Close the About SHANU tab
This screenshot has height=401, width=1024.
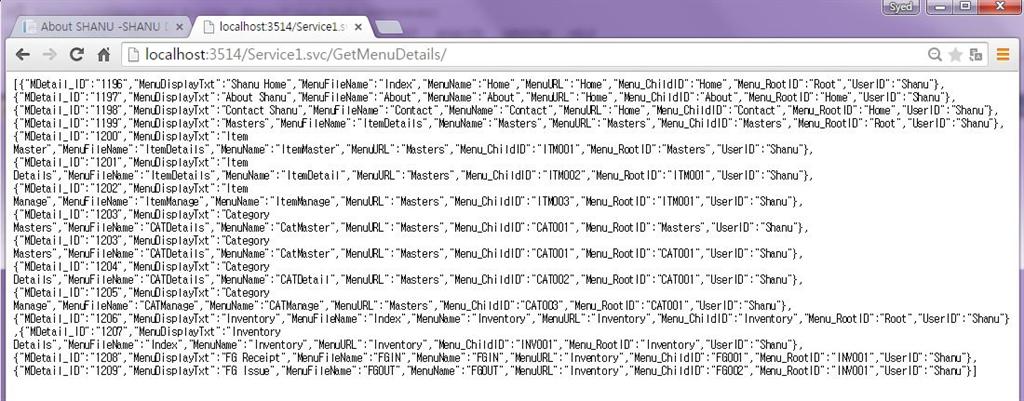[x=180, y=27]
